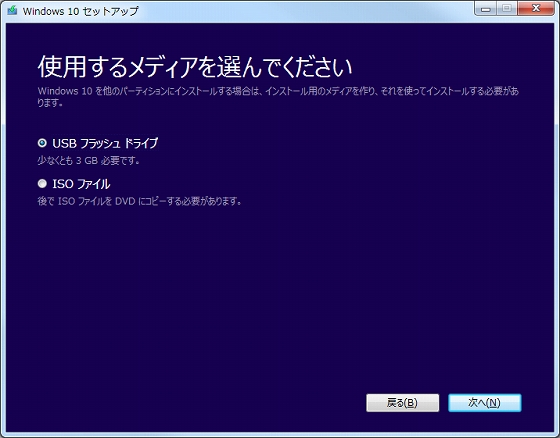
Task: Click the empty title bar area beside the title
Action: click(x=304, y=11)
